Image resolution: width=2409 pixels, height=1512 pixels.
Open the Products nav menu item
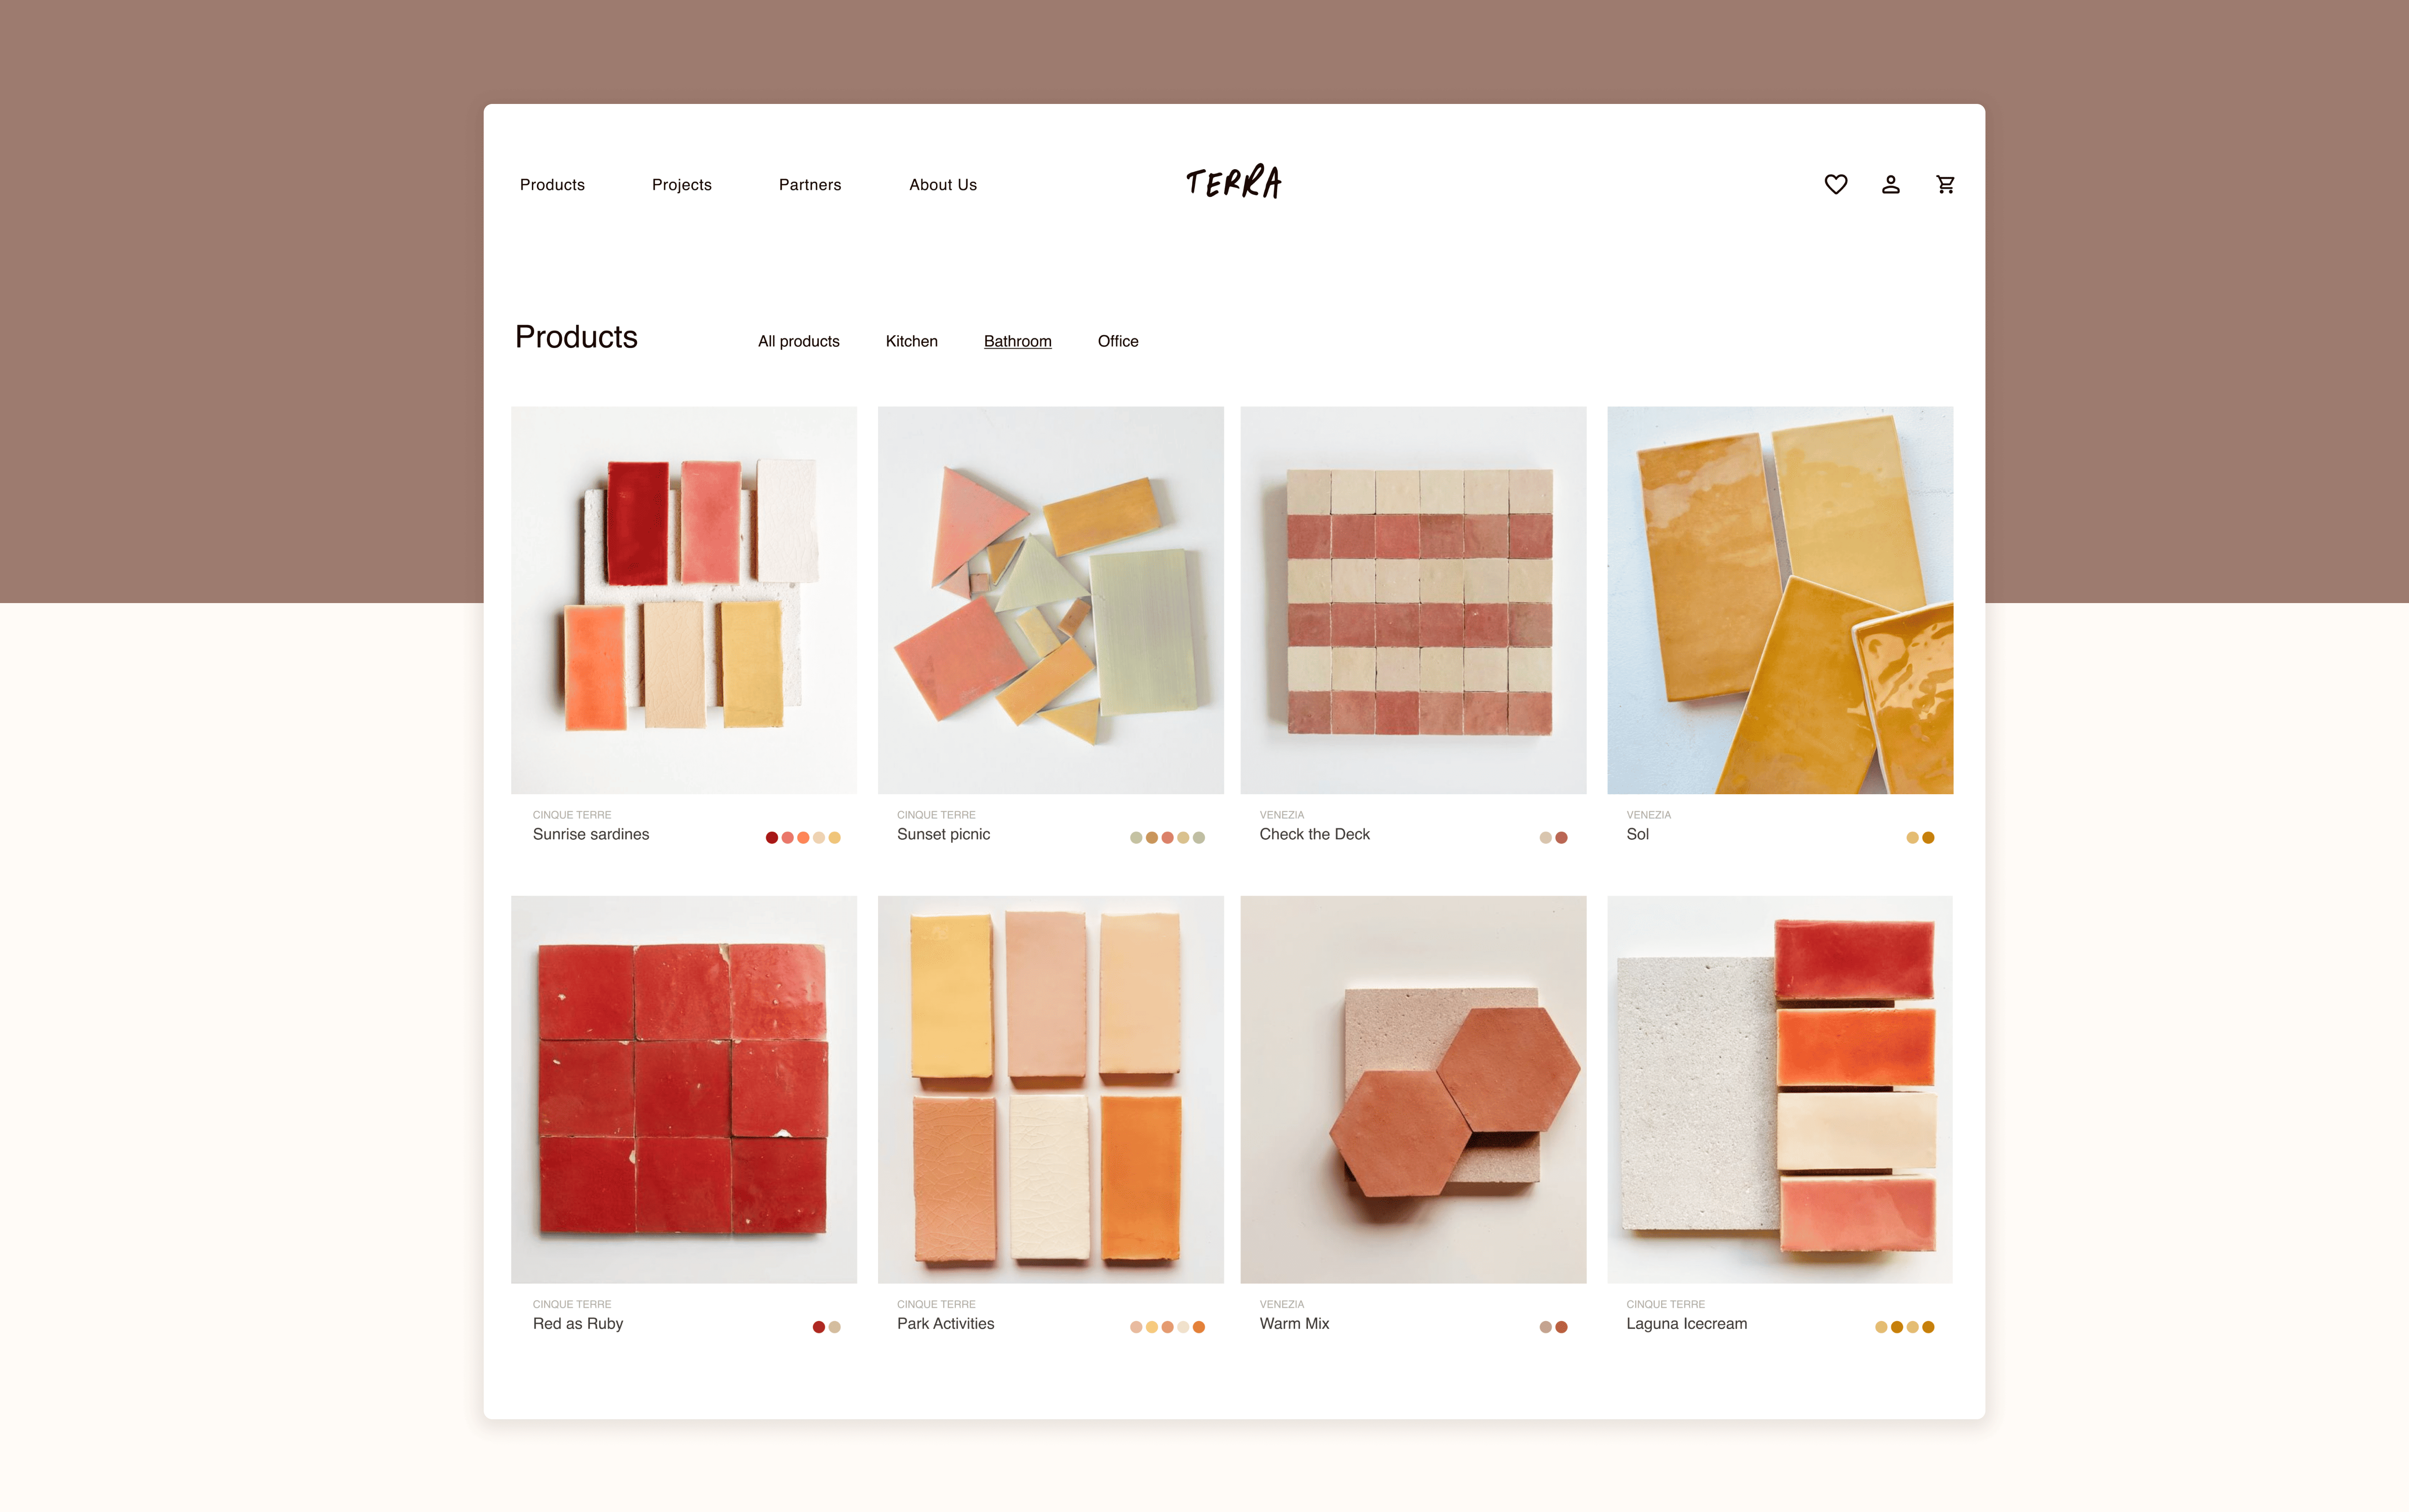pyautogui.click(x=552, y=185)
